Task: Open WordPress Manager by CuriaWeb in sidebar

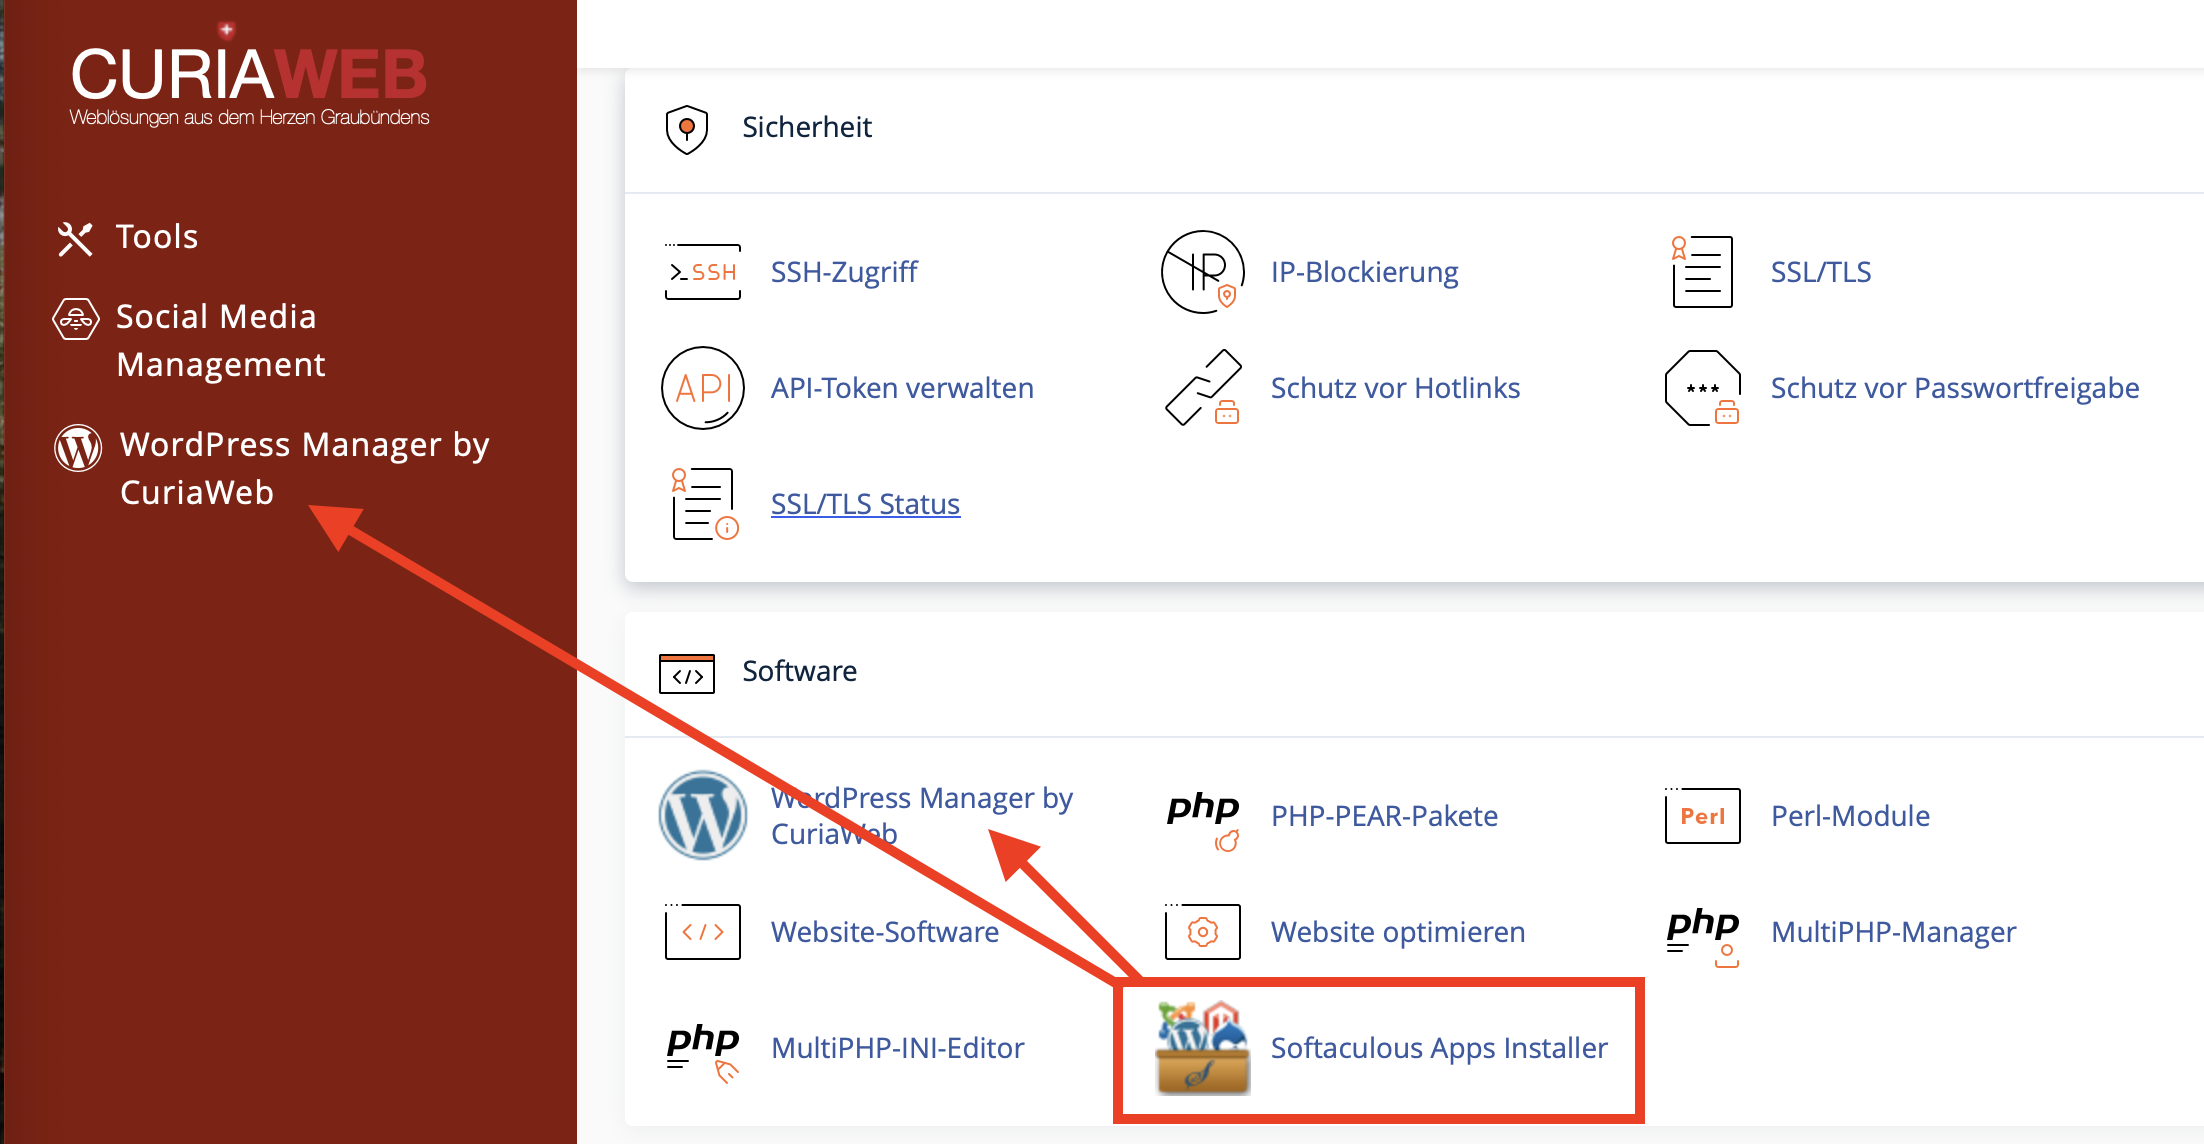Action: (x=304, y=468)
